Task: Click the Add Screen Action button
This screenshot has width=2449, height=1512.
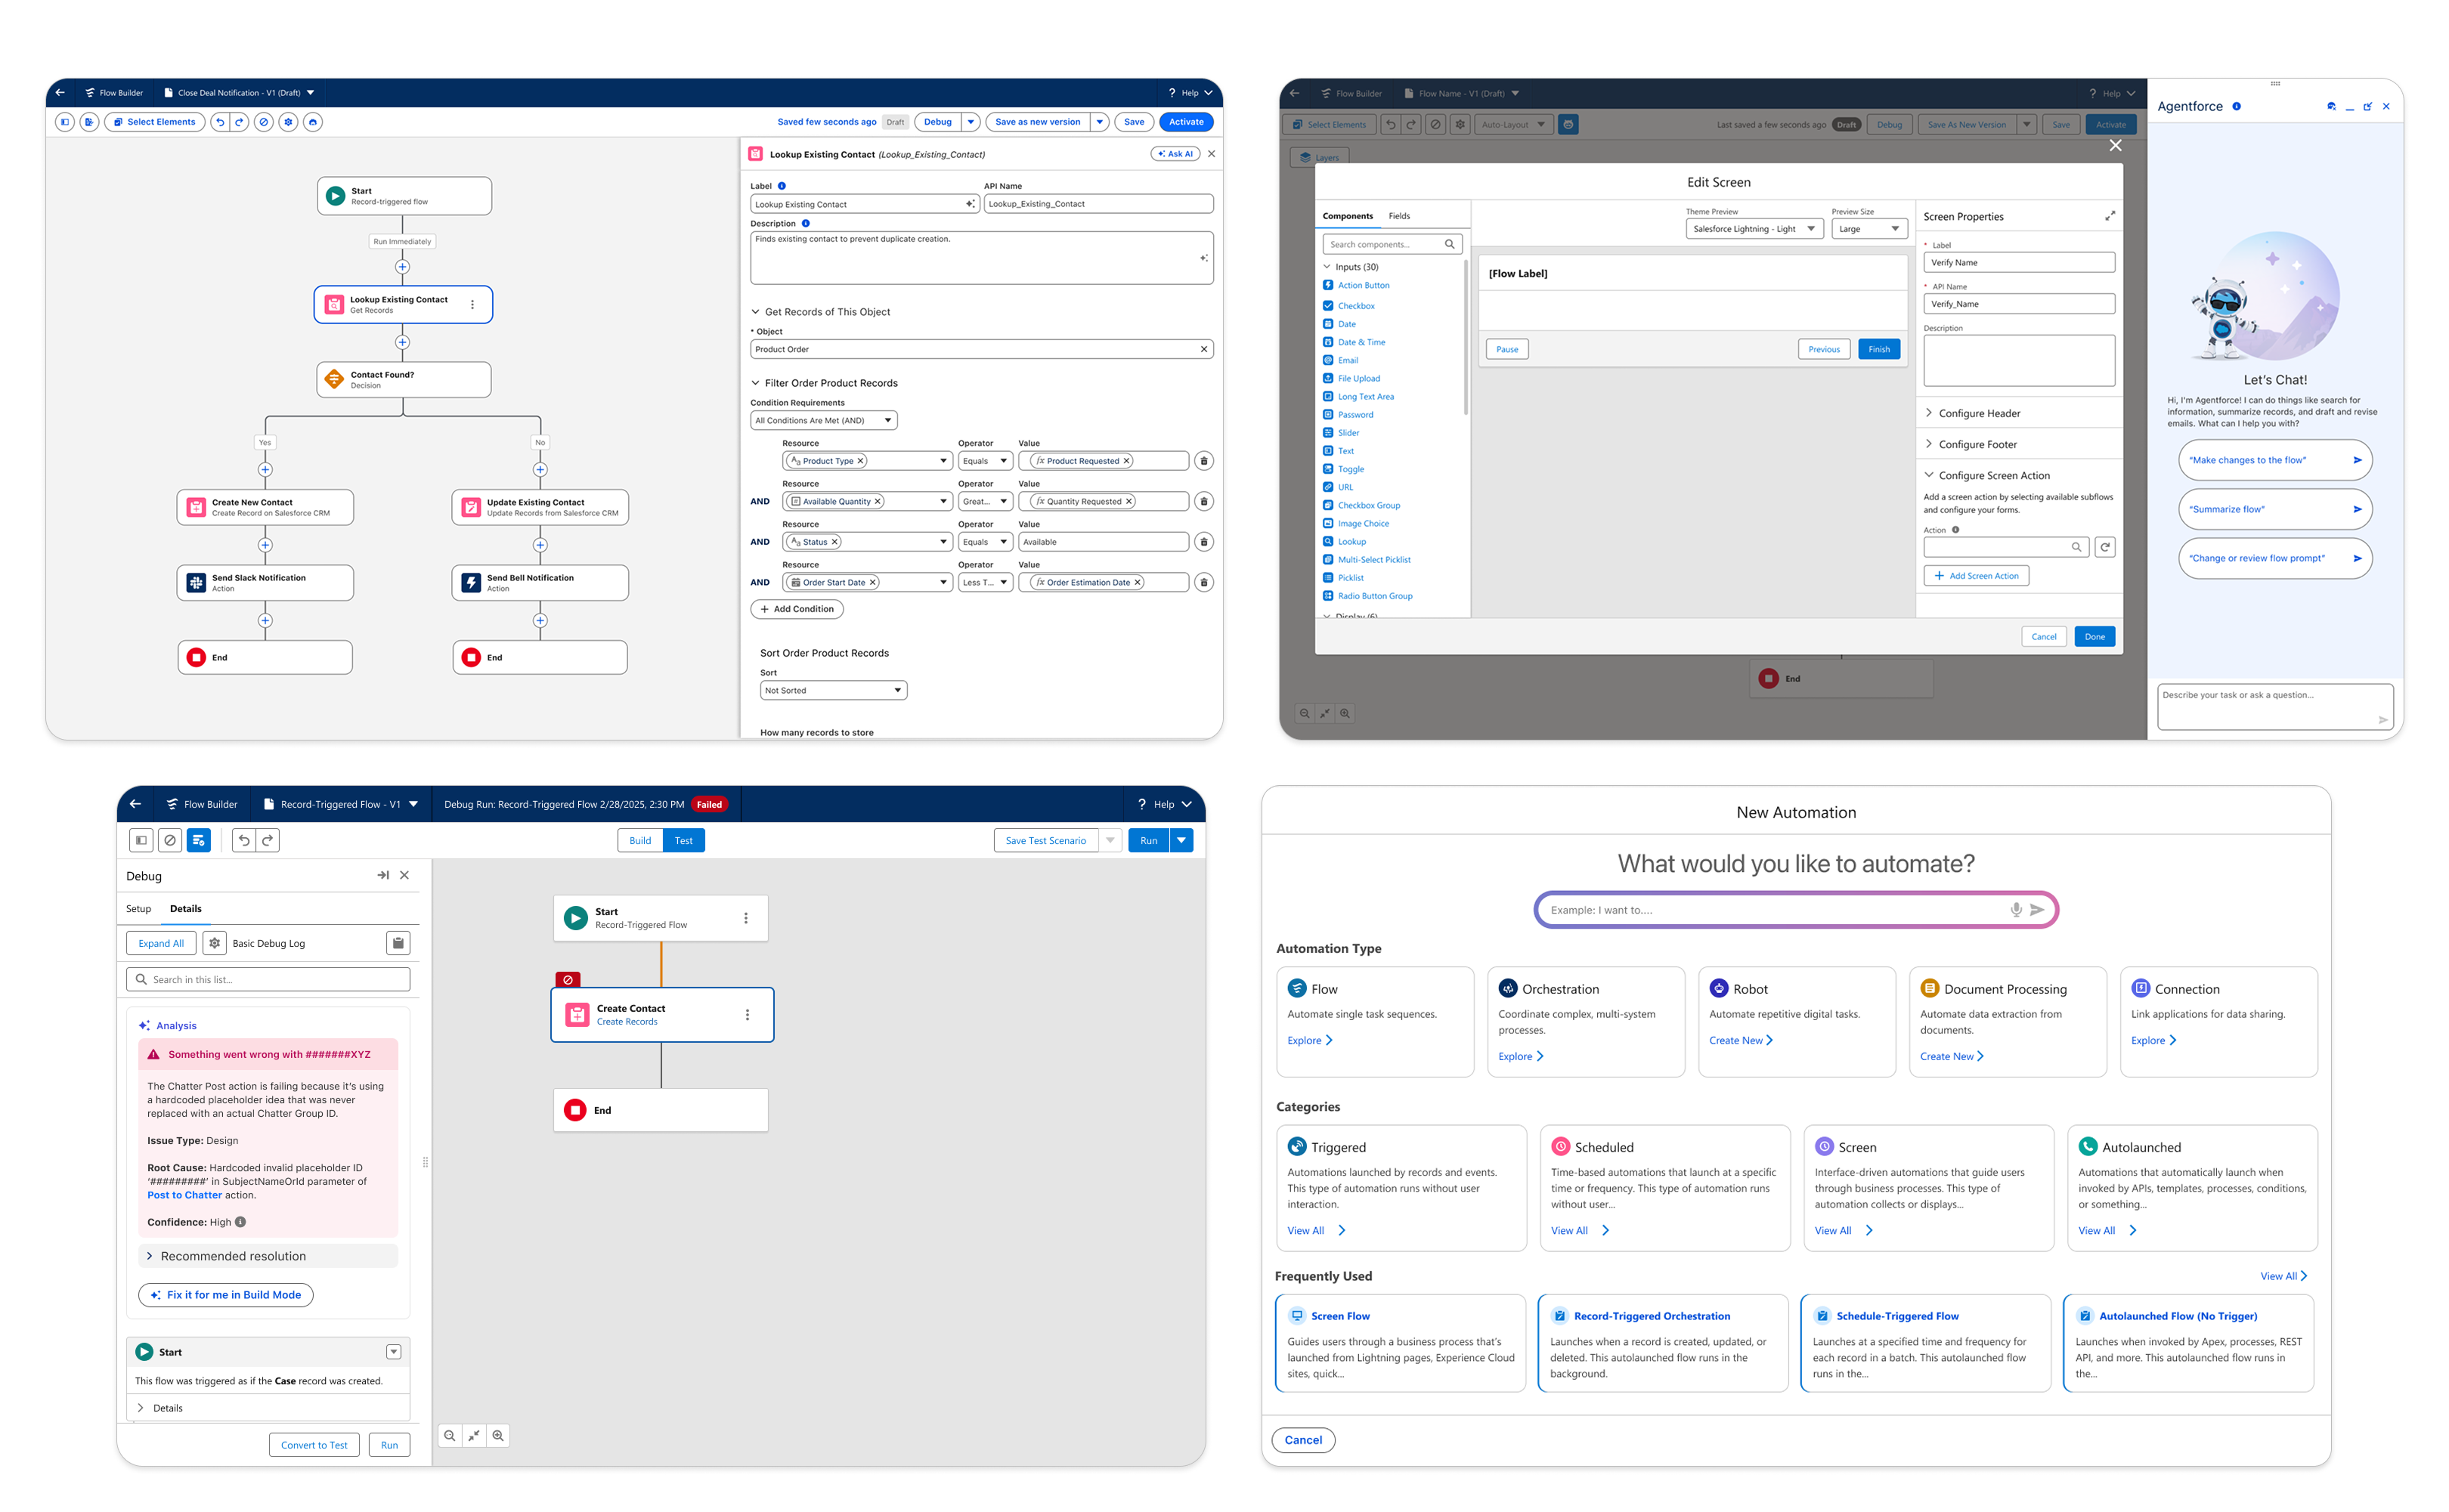Action: click(x=1976, y=576)
